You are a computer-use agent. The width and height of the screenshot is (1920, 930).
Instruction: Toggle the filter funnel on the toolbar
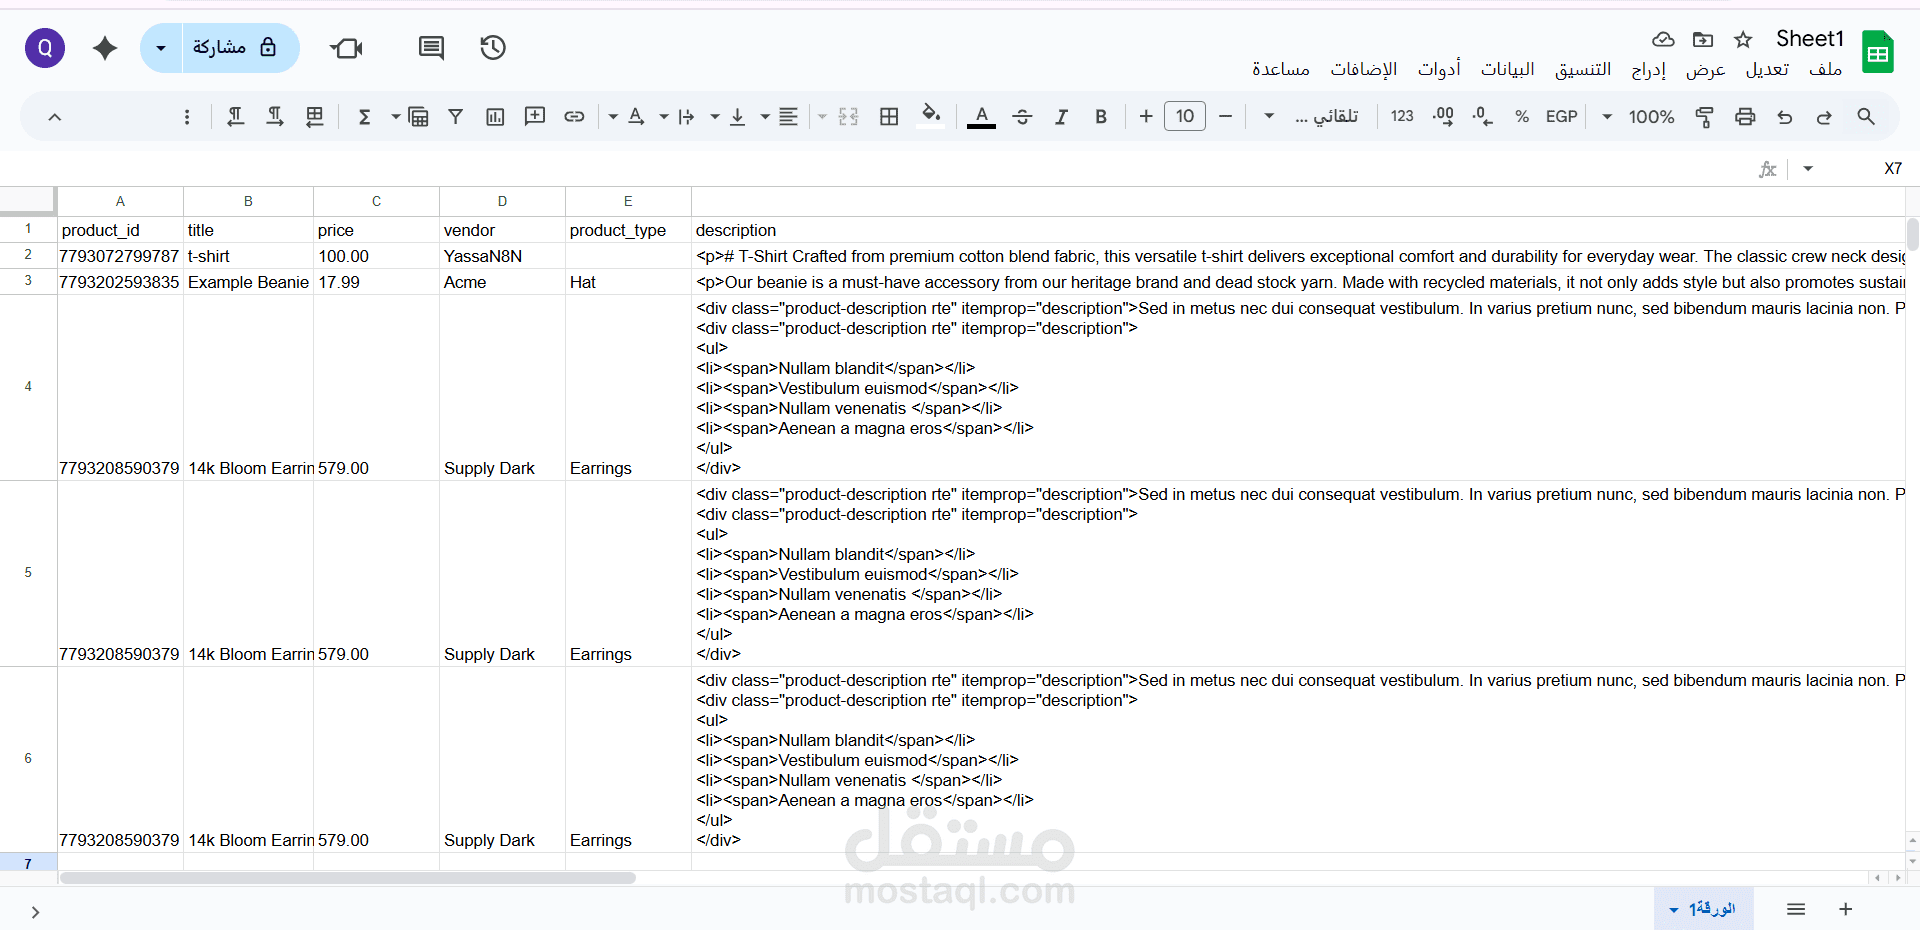click(455, 117)
